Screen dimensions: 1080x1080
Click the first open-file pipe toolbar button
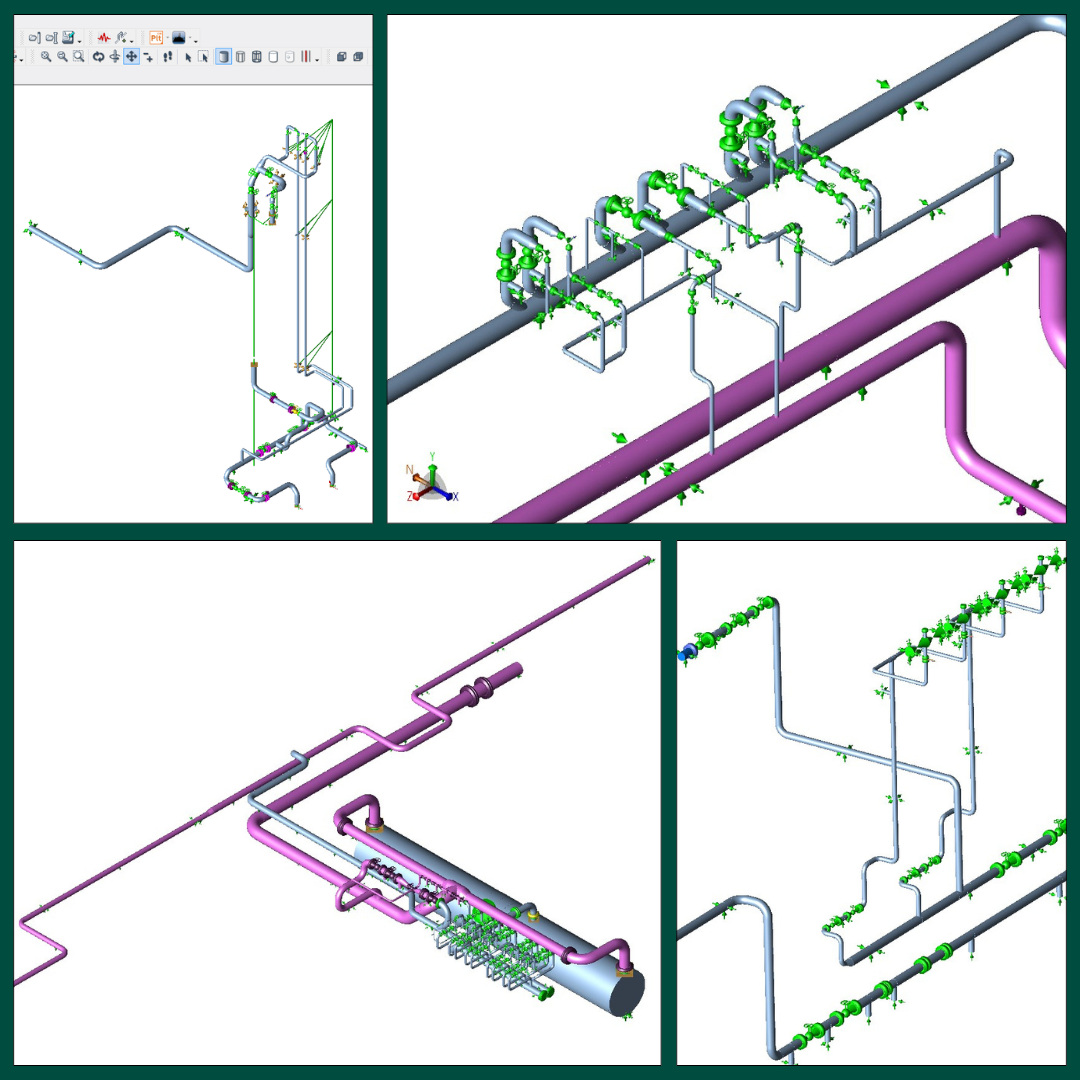click(x=33, y=37)
